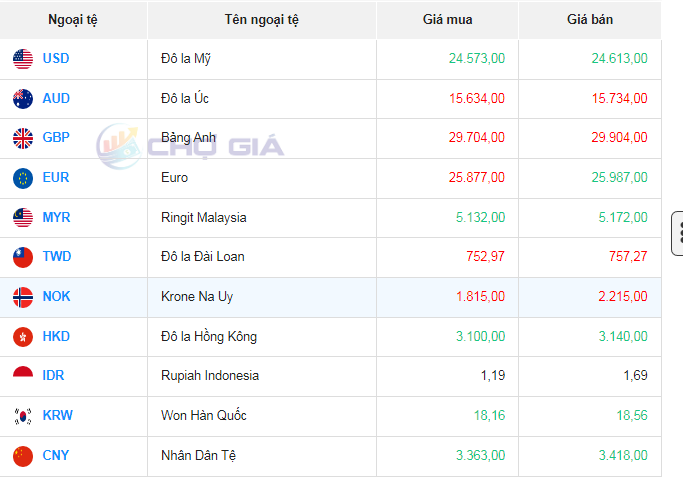Click the Giá bán column header
Viewport: 683px width, 477px height.
click(x=590, y=20)
